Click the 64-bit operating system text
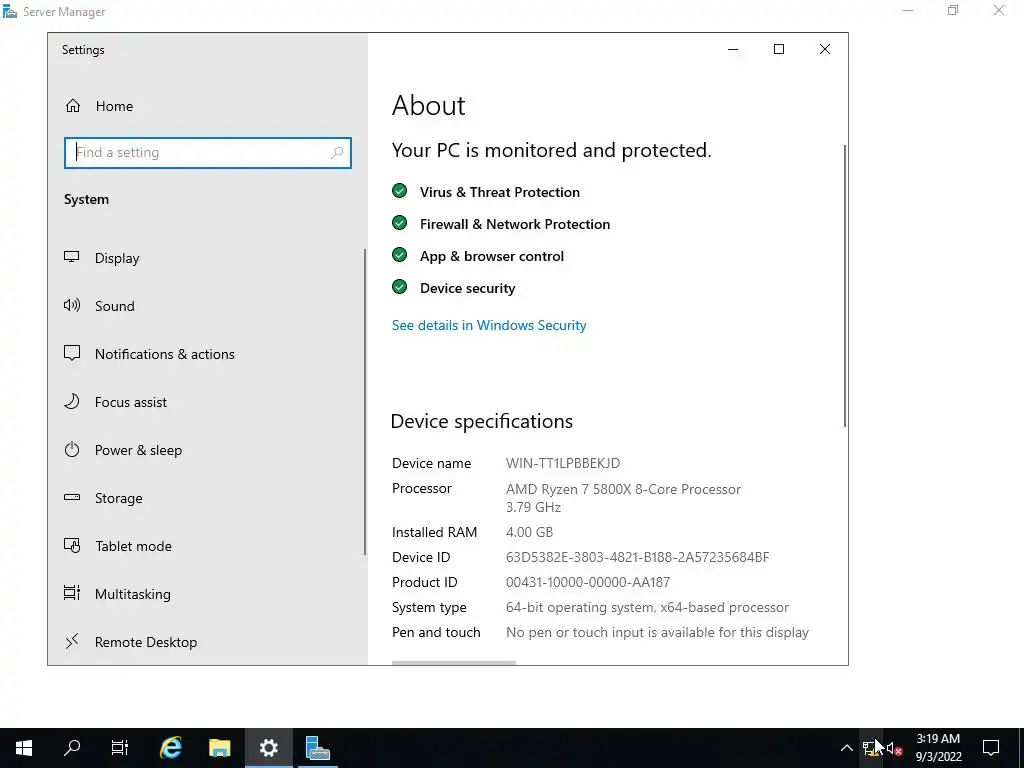 pyautogui.click(x=647, y=607)
